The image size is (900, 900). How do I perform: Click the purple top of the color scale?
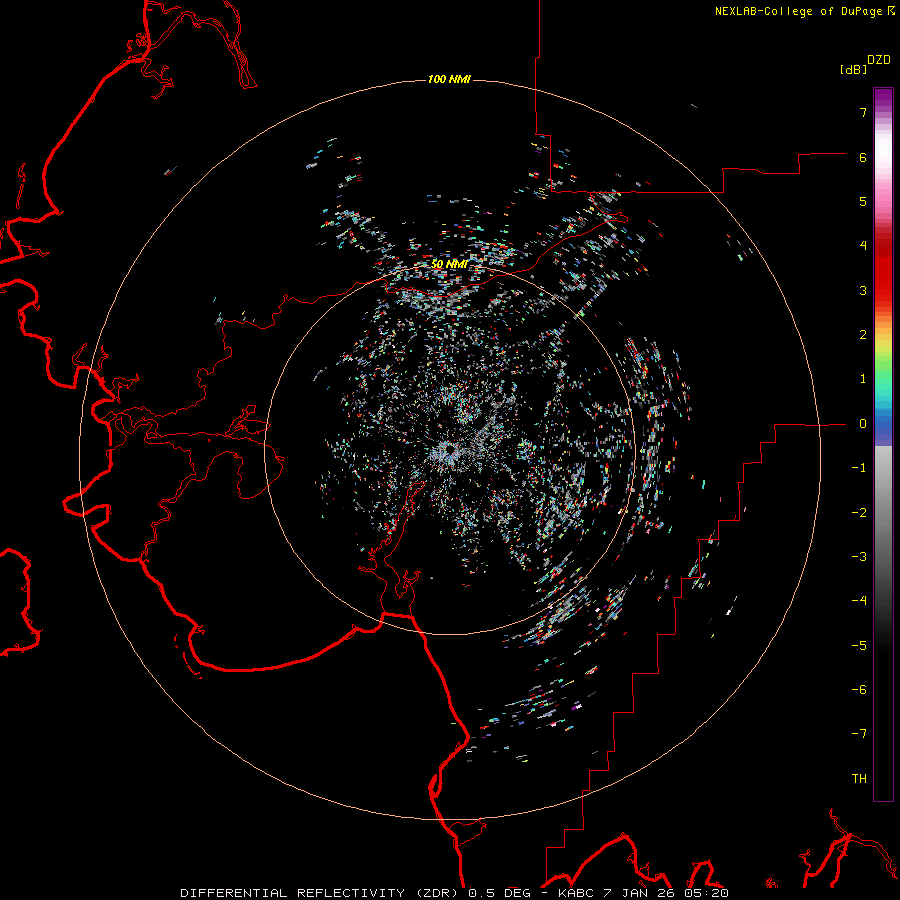pyautogui.click(x=883, y=98)
